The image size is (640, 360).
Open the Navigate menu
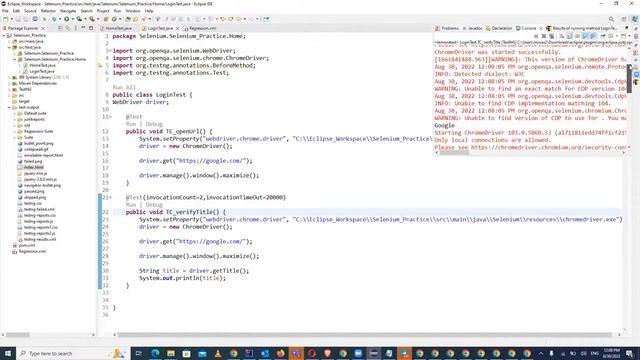tap(68, 11)
